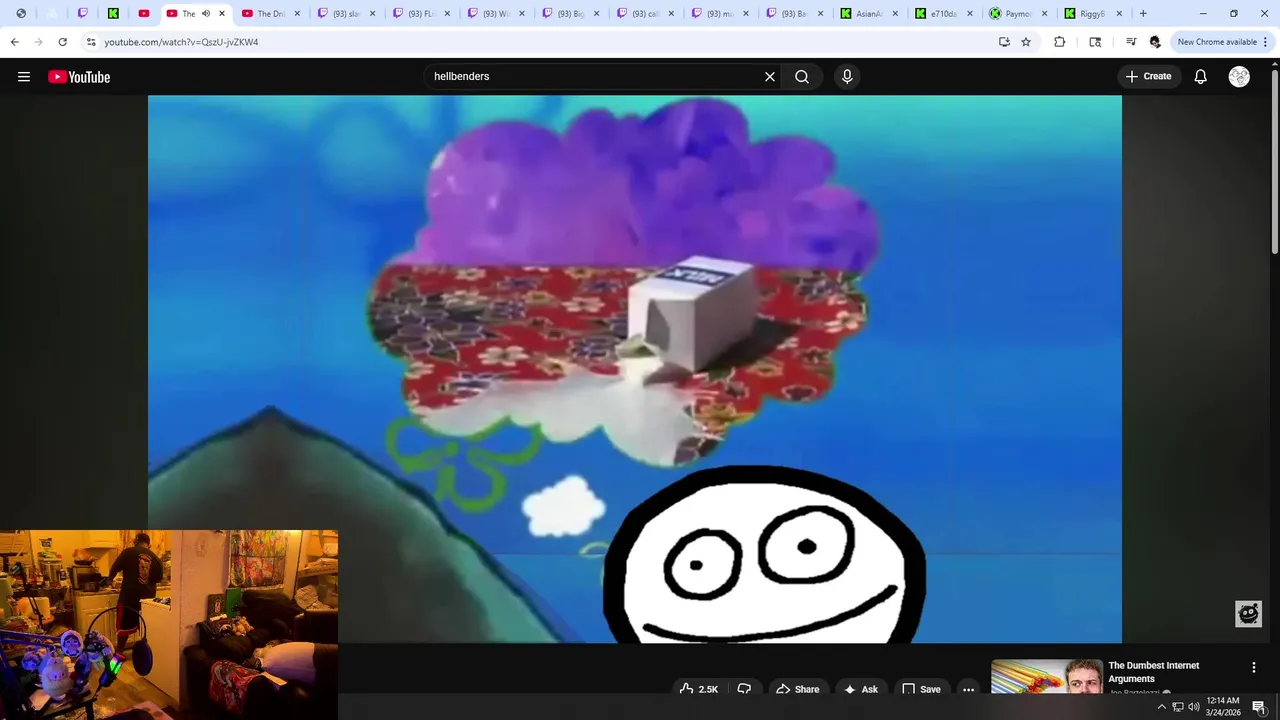The height and width of the screenshot is (720, 1280).
Task: Click the video player to pause
Action: point(635,369)
